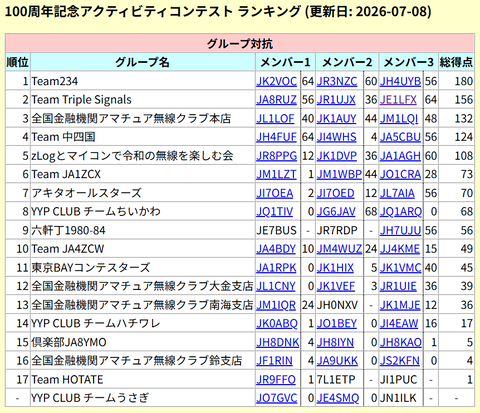The height and width of the screenshot is (413, 480).
Task: Open callsign link JO1BEY
Action: point(337,324)
